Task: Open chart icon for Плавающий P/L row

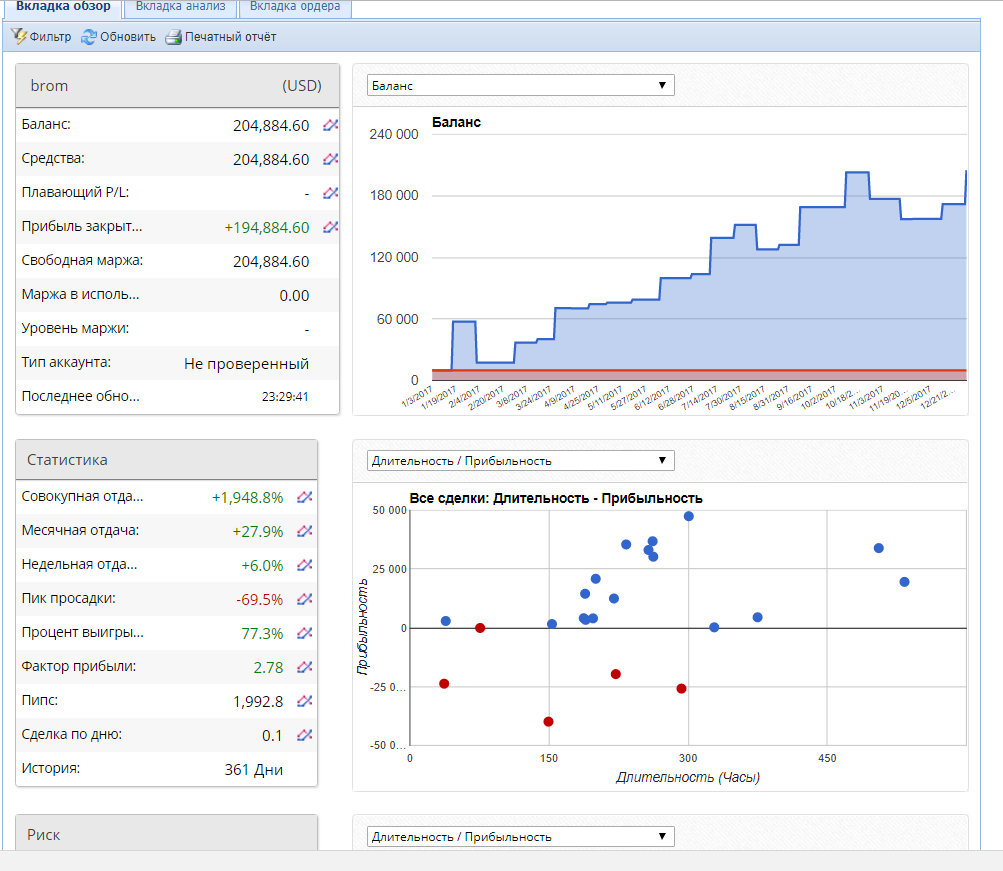Action: point(330,192)
